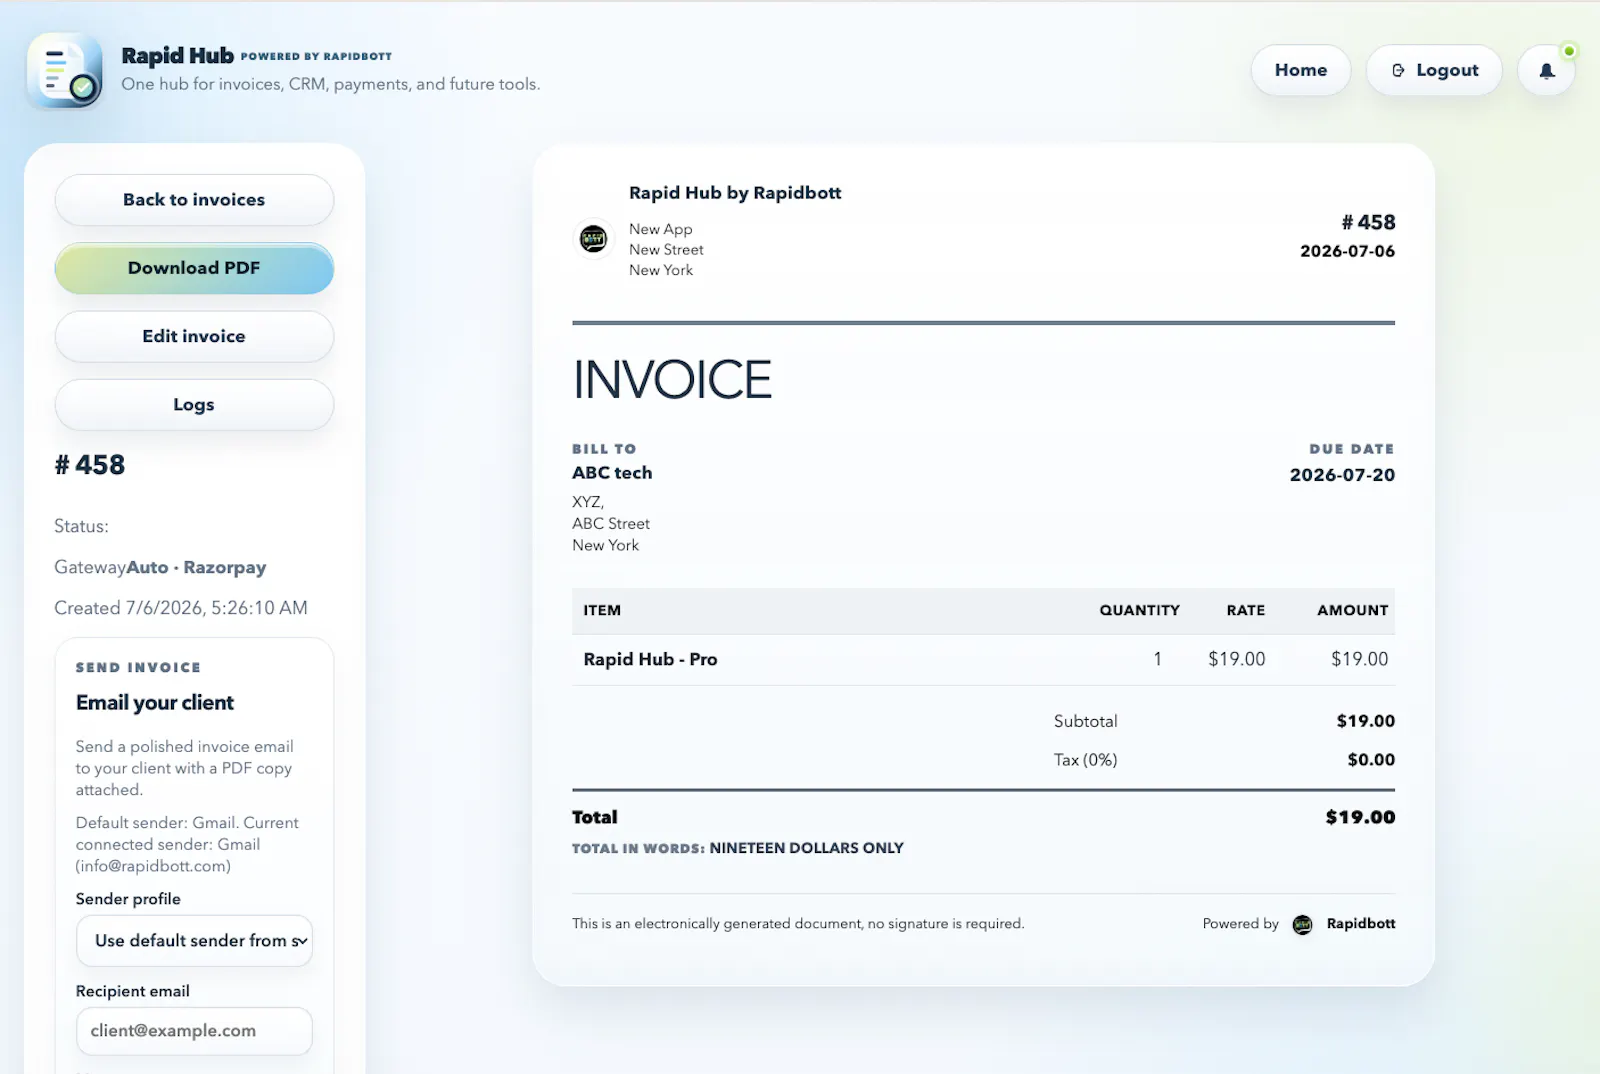Click the electronically generated document note

(798, 924)
